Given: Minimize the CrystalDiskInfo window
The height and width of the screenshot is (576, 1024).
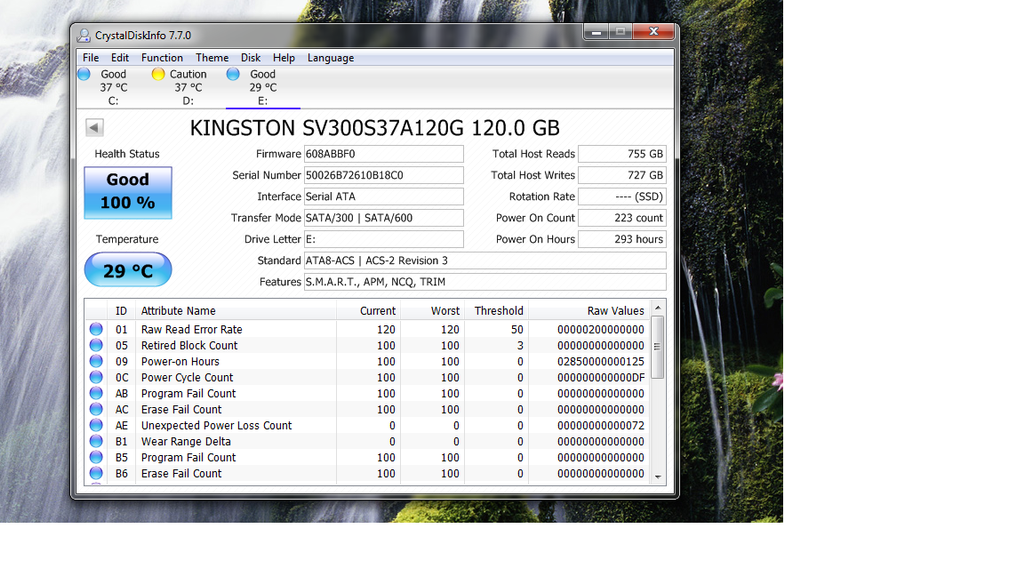Looking at the screenshot, I should click(x=596, y=32).
